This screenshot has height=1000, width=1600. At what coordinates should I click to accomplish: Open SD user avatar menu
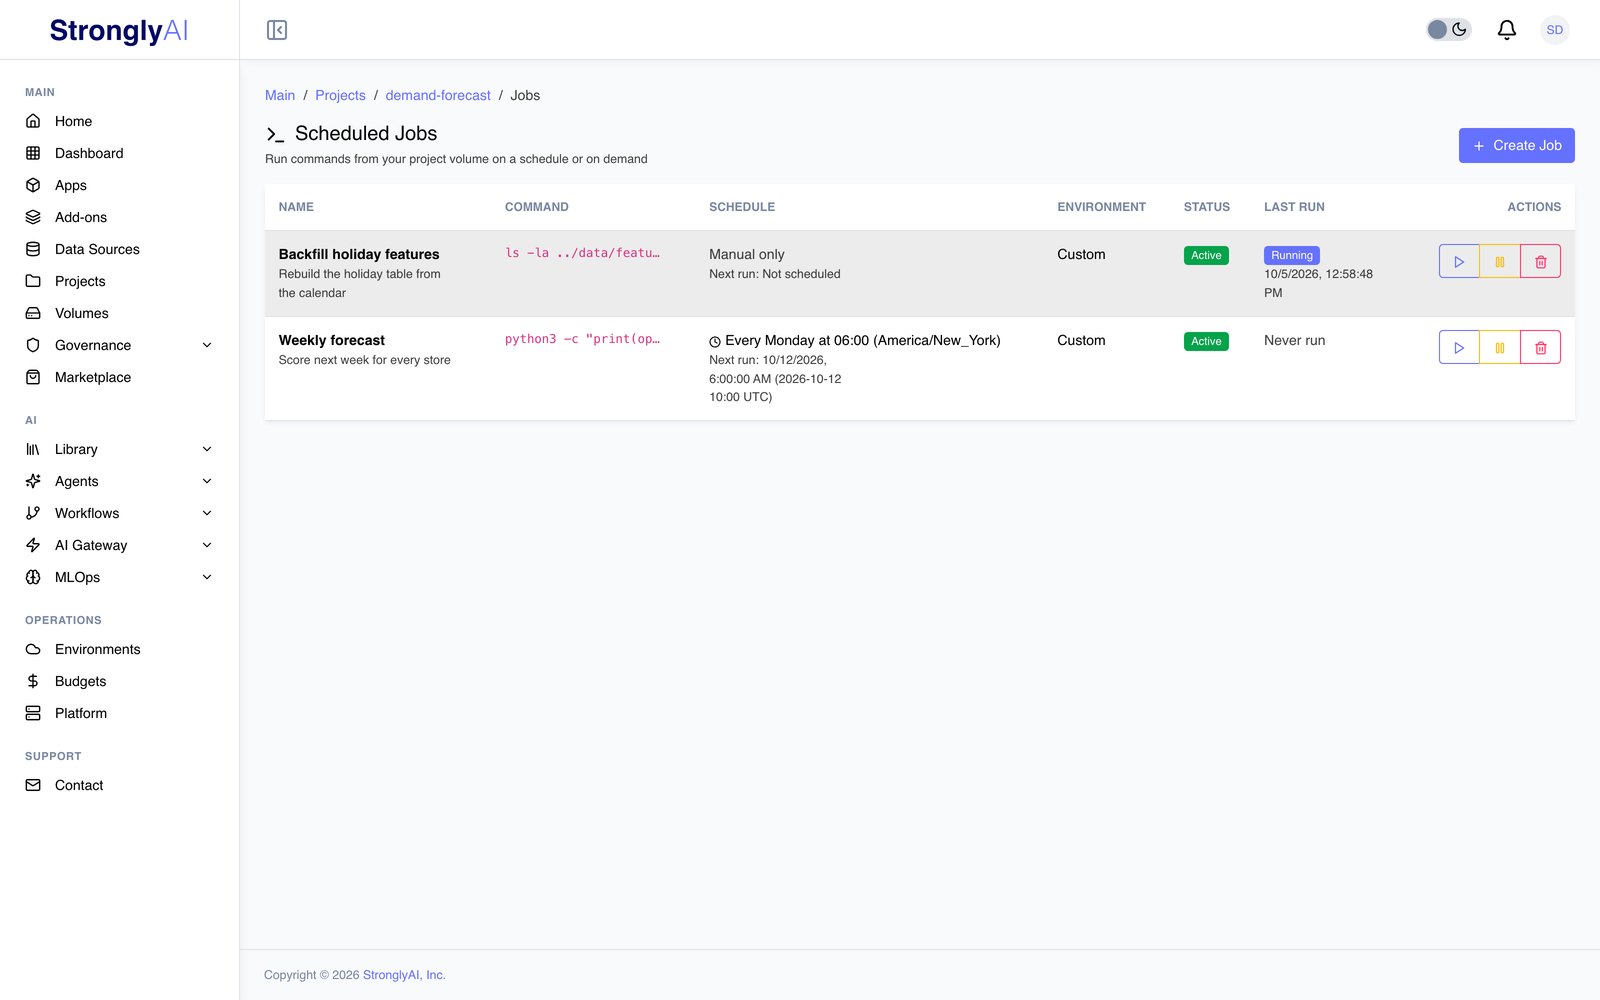pos(1554,30)
